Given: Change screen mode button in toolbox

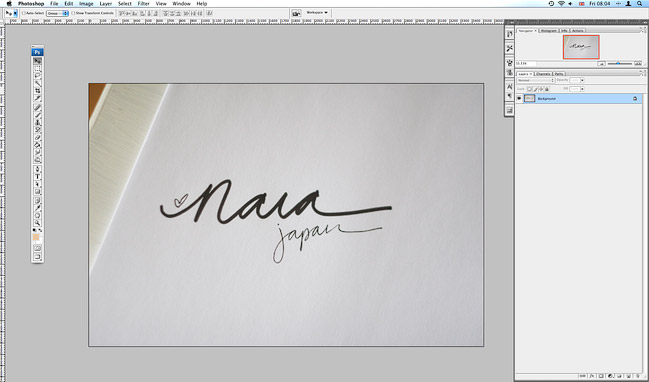Looking at the screenshot, I should click(37, 257).
